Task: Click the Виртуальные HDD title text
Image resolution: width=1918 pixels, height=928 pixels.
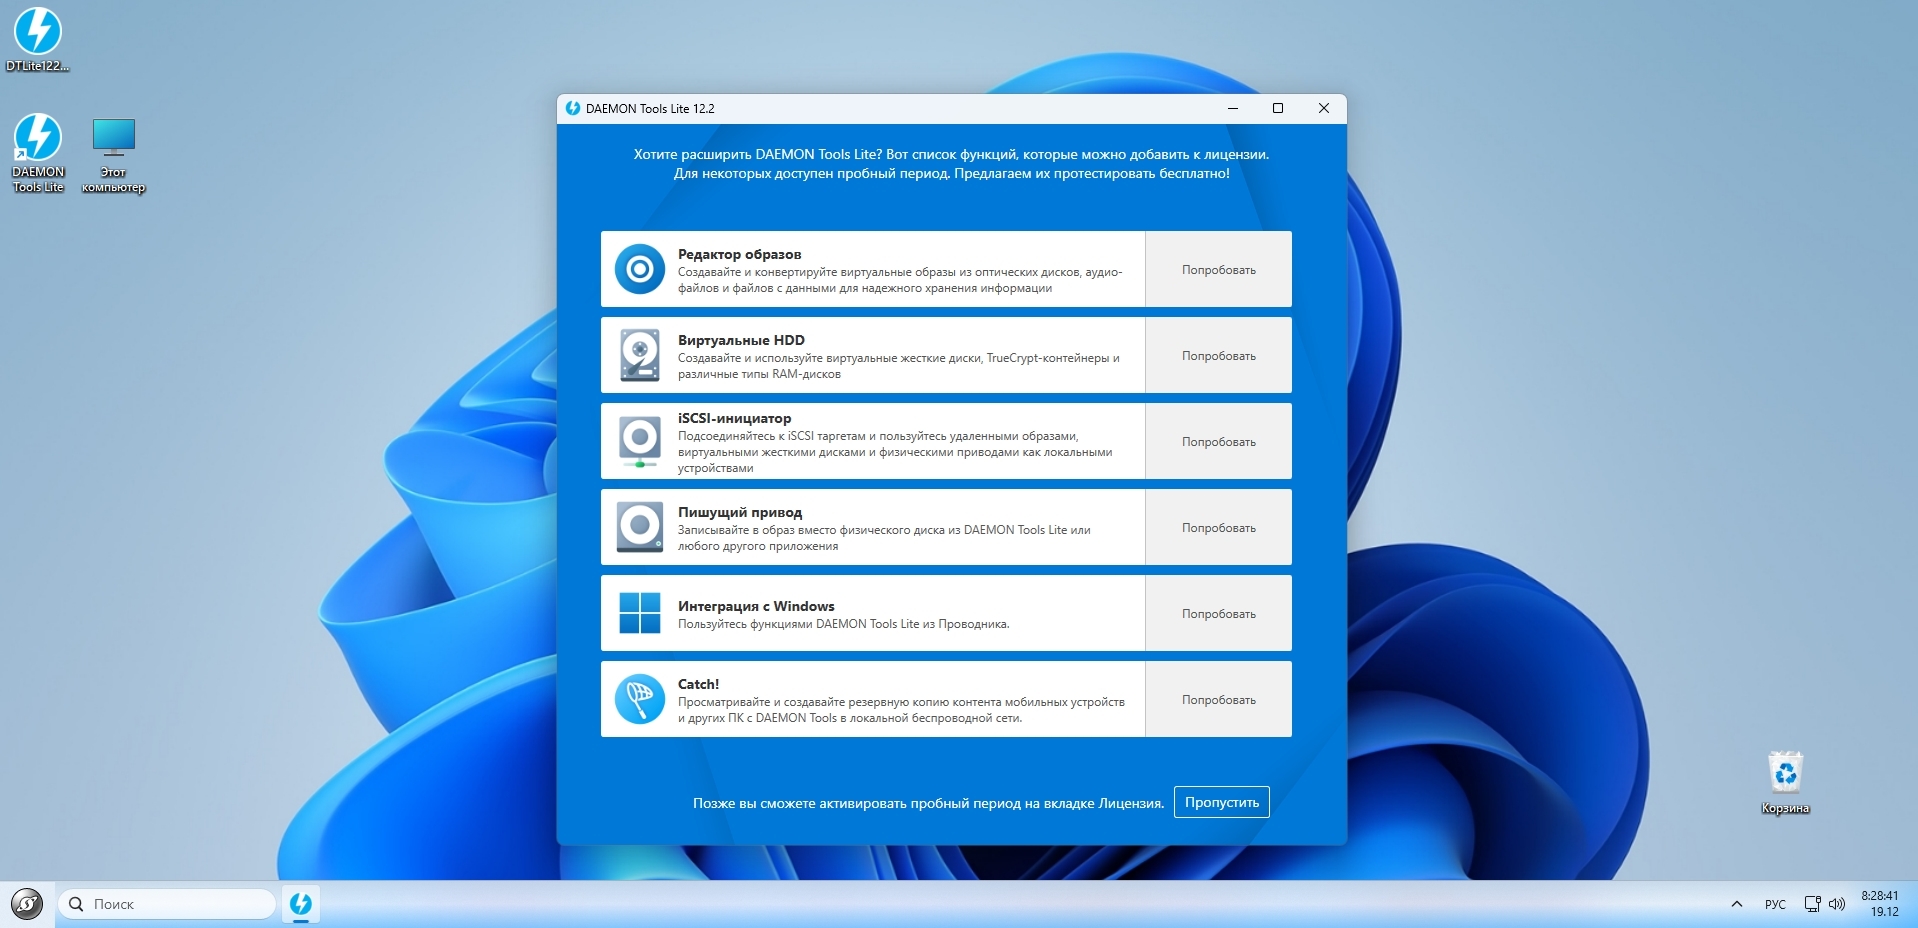Action: (x=741, y=340)
